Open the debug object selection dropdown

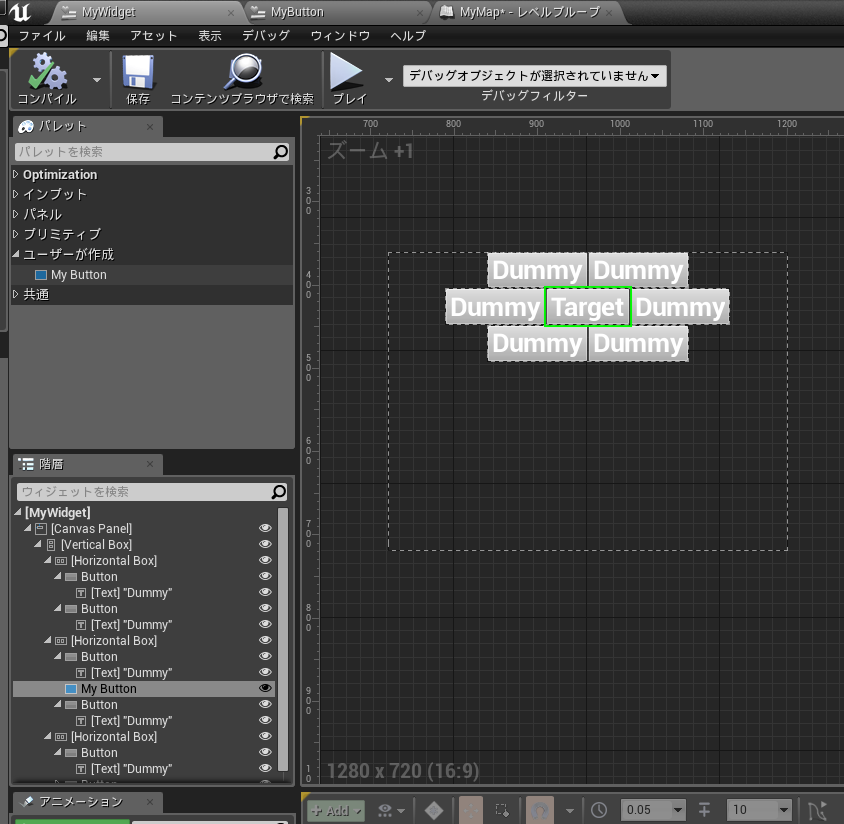pyautogui.click(x=534, y=76)
